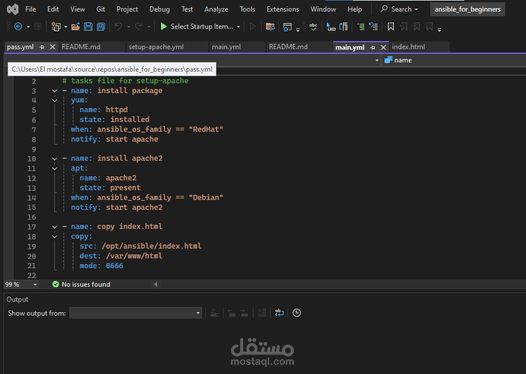This screenshot has width=526, height=374.
Task: Collapse the 'copy:' block chevron
Action: click(54, 237)
